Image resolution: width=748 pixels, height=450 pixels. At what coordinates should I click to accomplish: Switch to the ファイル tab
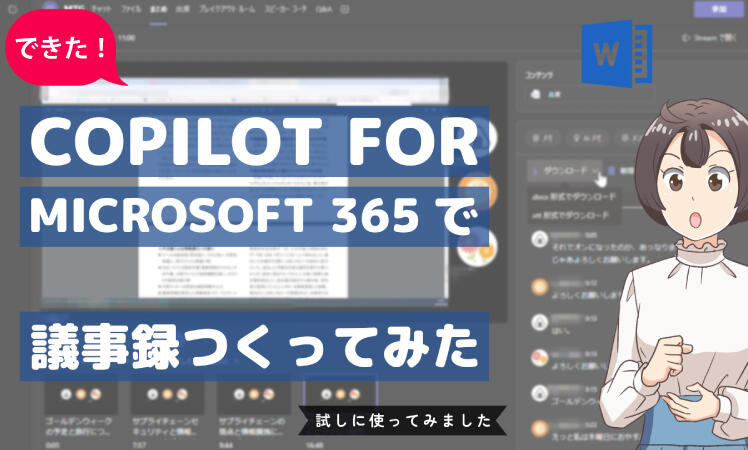tap(131, 9)
